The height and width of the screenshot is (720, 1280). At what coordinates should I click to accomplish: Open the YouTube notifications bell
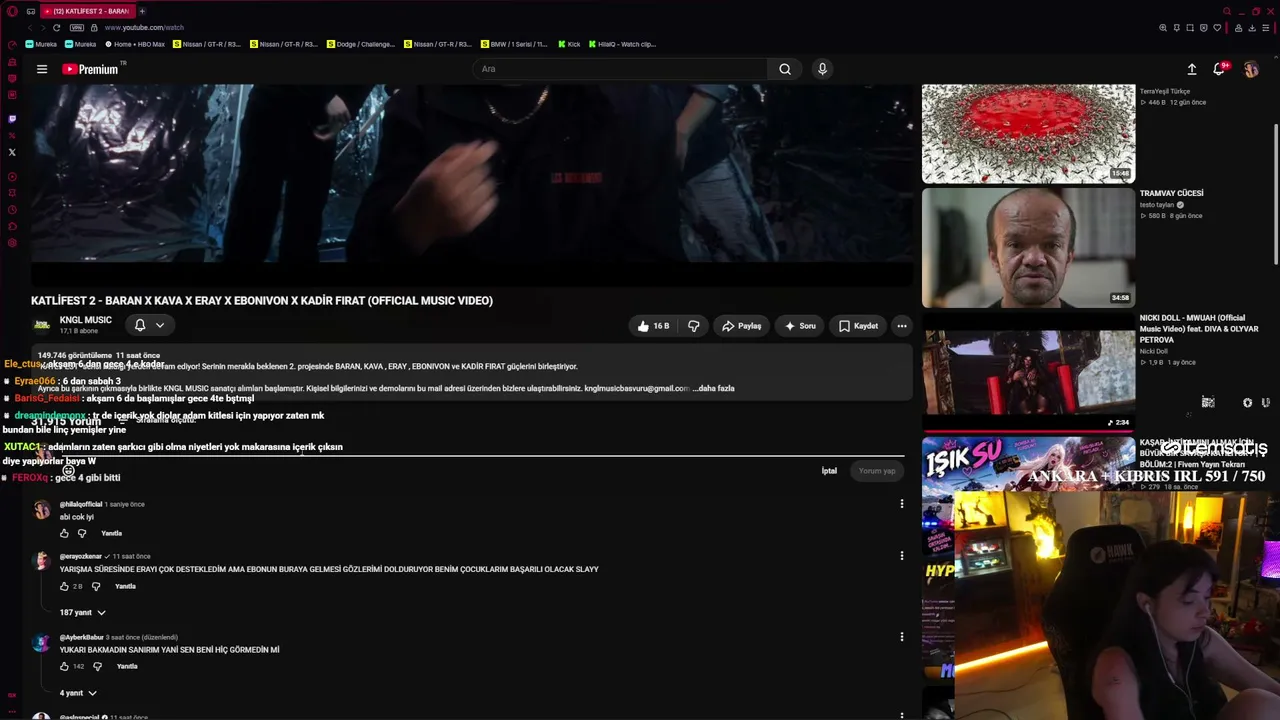click(x=1219, y=69)
